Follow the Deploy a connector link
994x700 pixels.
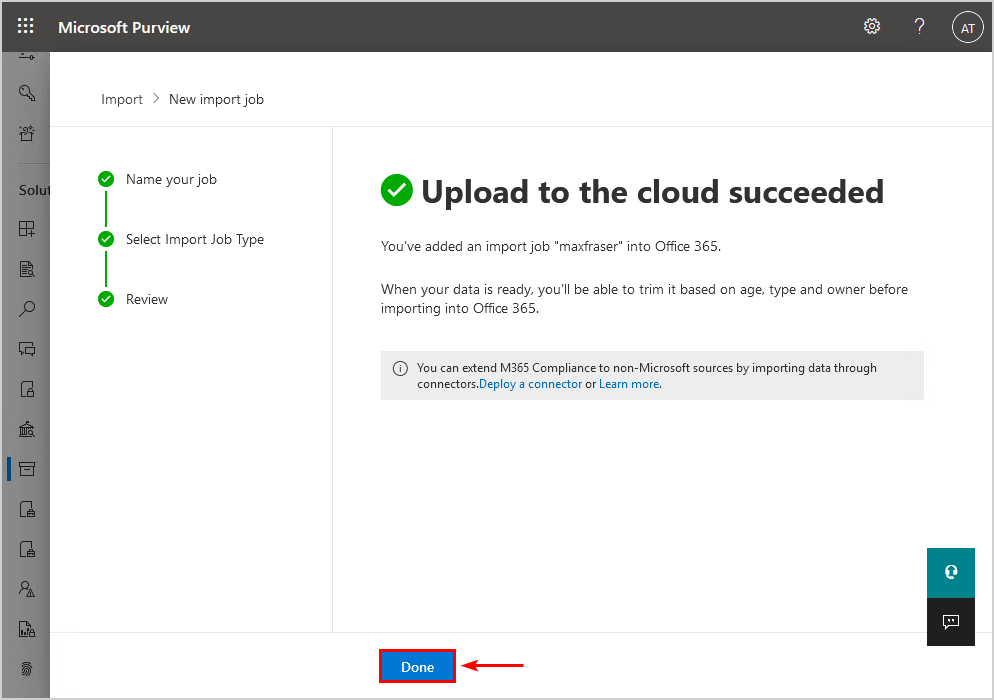[x=530, y=384]
